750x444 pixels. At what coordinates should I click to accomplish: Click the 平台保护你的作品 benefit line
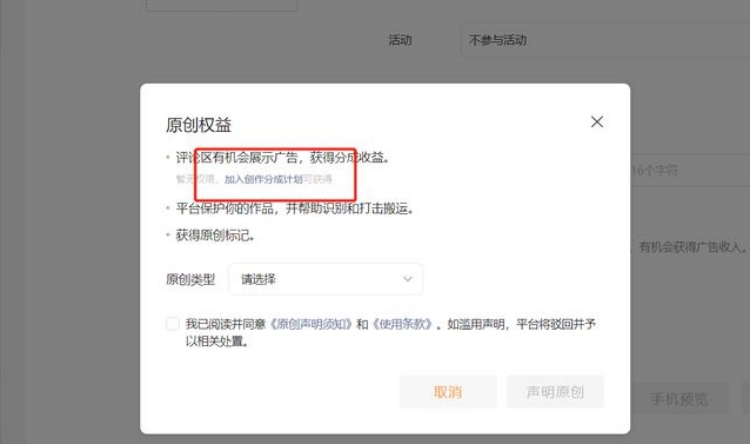tap(294, 209)
